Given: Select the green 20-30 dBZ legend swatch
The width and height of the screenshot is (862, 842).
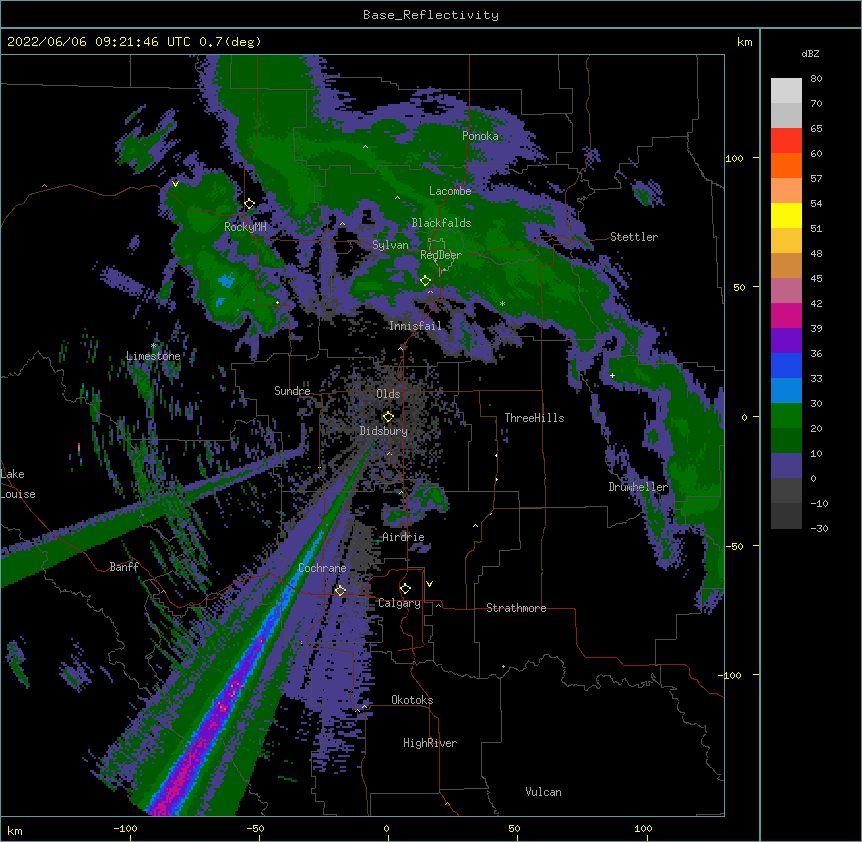Looking at the screenshot, I should (786, 416).
